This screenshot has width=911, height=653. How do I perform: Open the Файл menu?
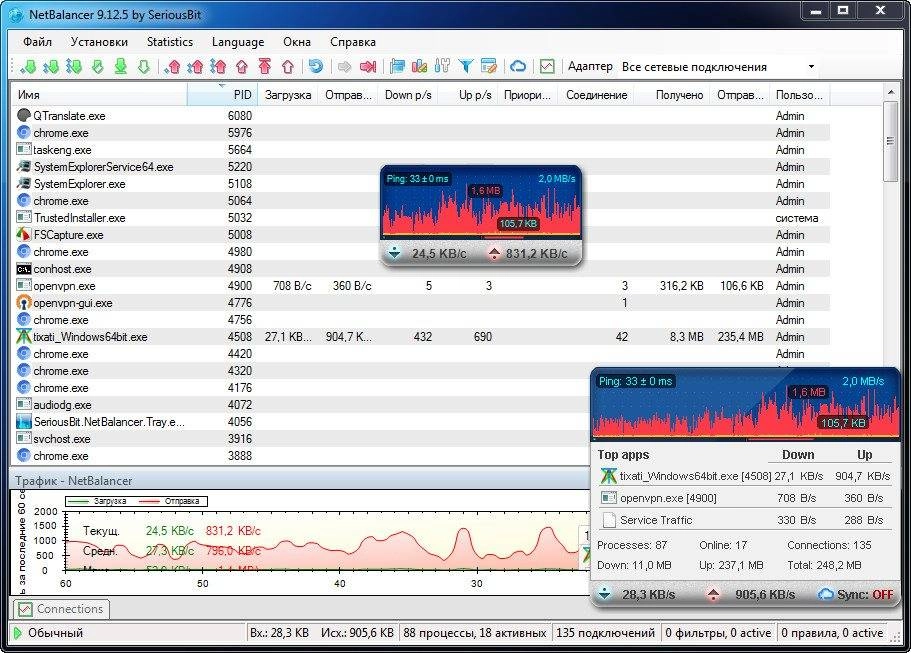click(37, 42)
